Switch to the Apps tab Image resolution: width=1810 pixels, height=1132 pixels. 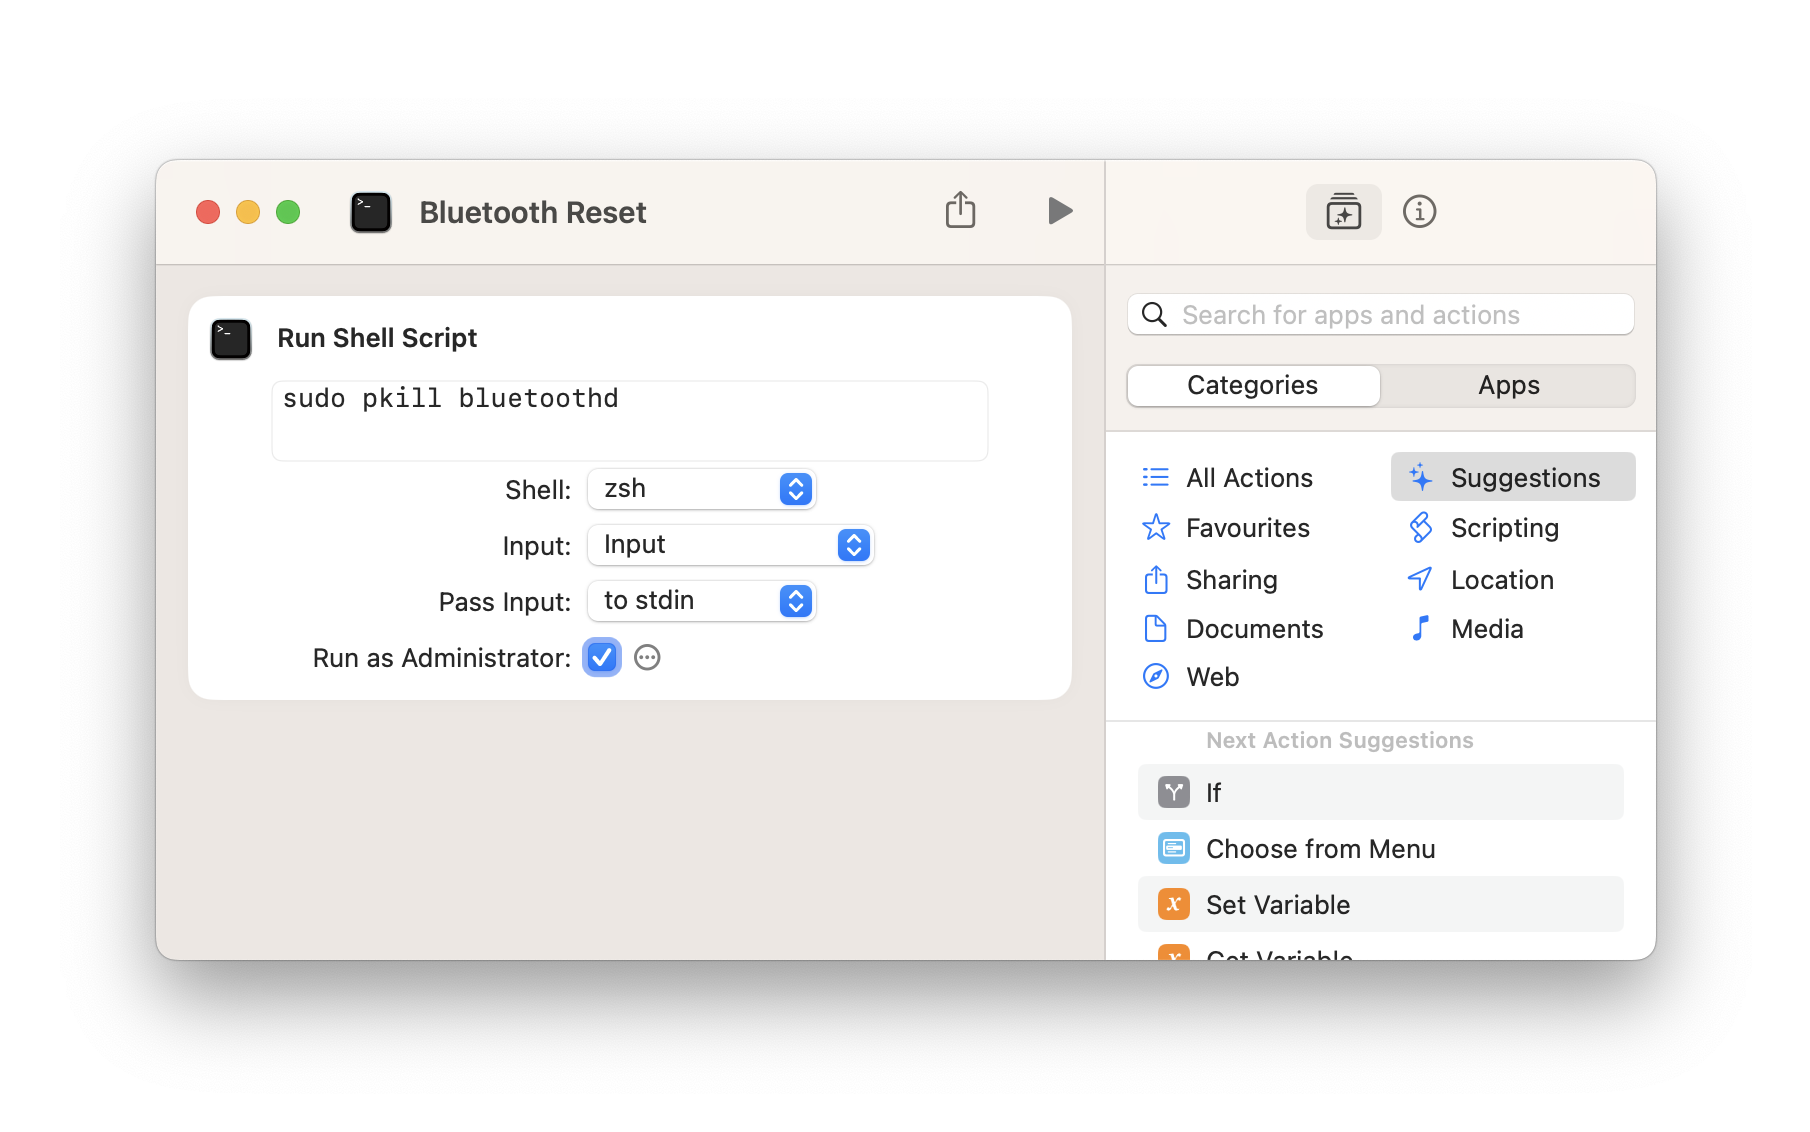pyautogui.click(x=1509, y=386)
